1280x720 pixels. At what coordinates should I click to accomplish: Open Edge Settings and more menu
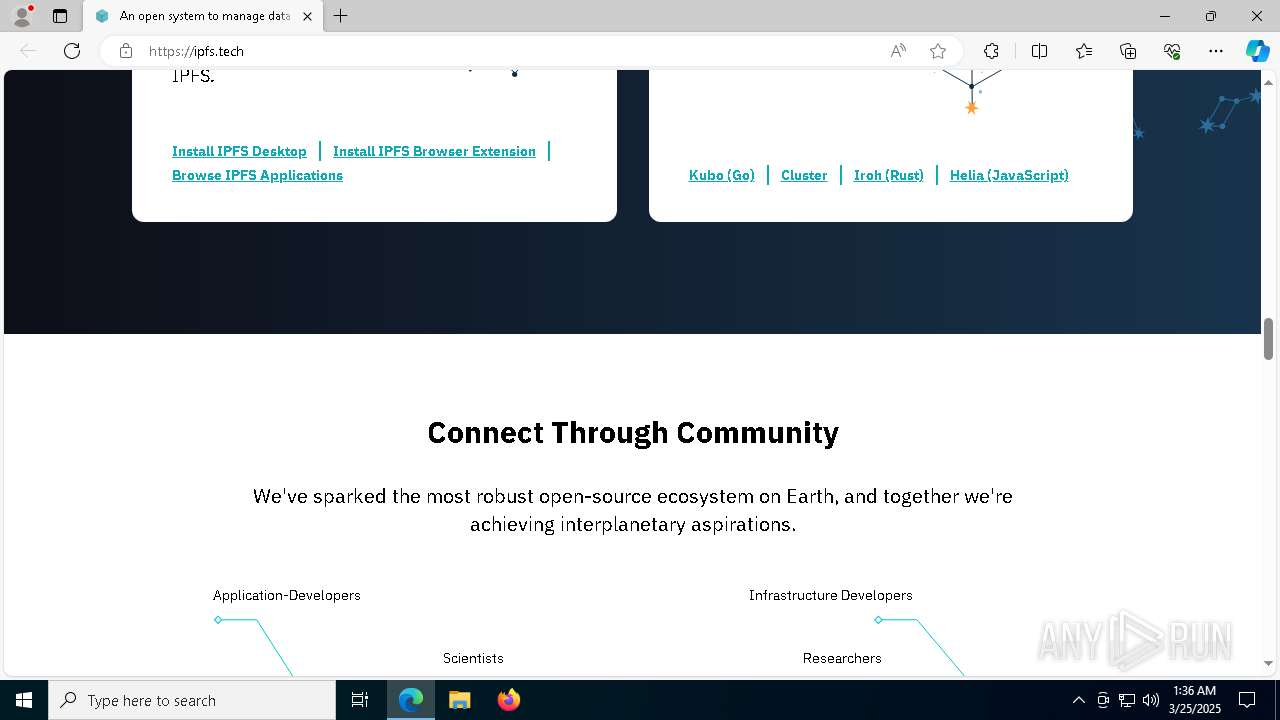(1216, 51)
